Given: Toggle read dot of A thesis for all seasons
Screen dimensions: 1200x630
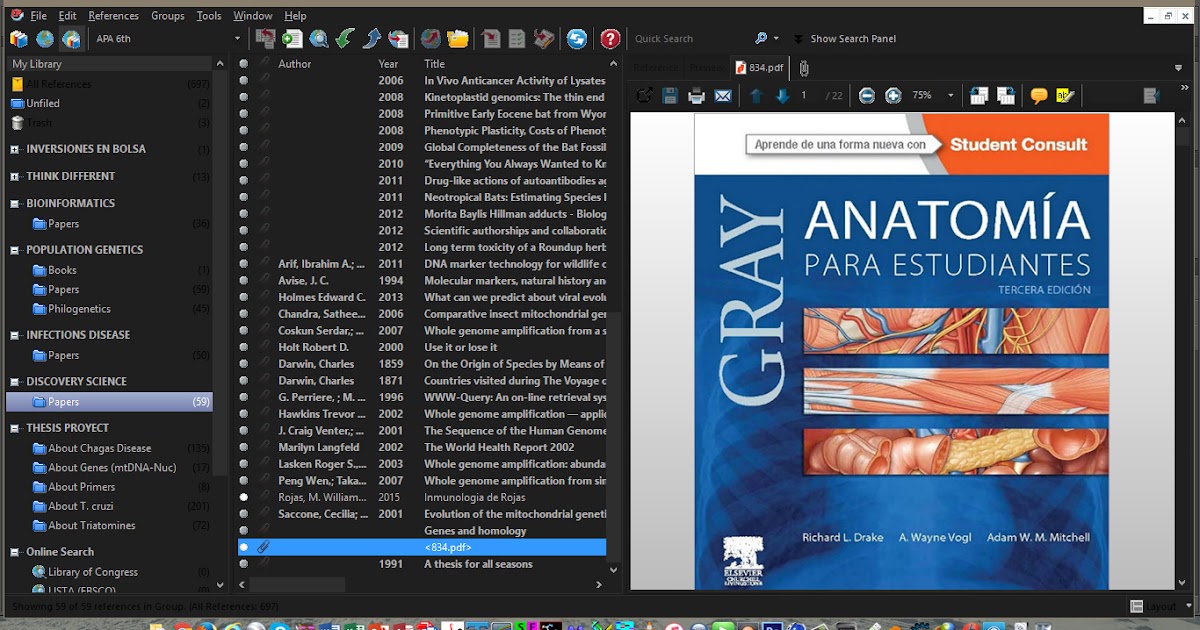Looking at the screenshot, I should point(244,564).
